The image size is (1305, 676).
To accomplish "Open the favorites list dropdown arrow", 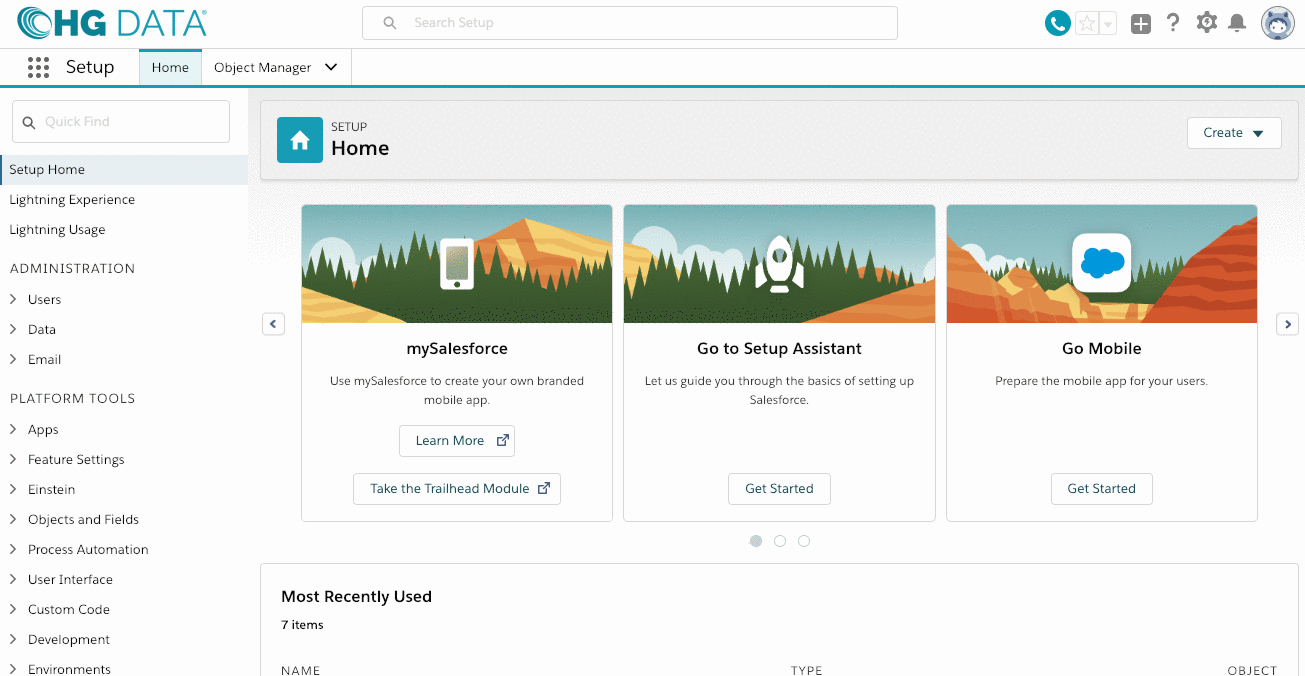I will 1108,24.
